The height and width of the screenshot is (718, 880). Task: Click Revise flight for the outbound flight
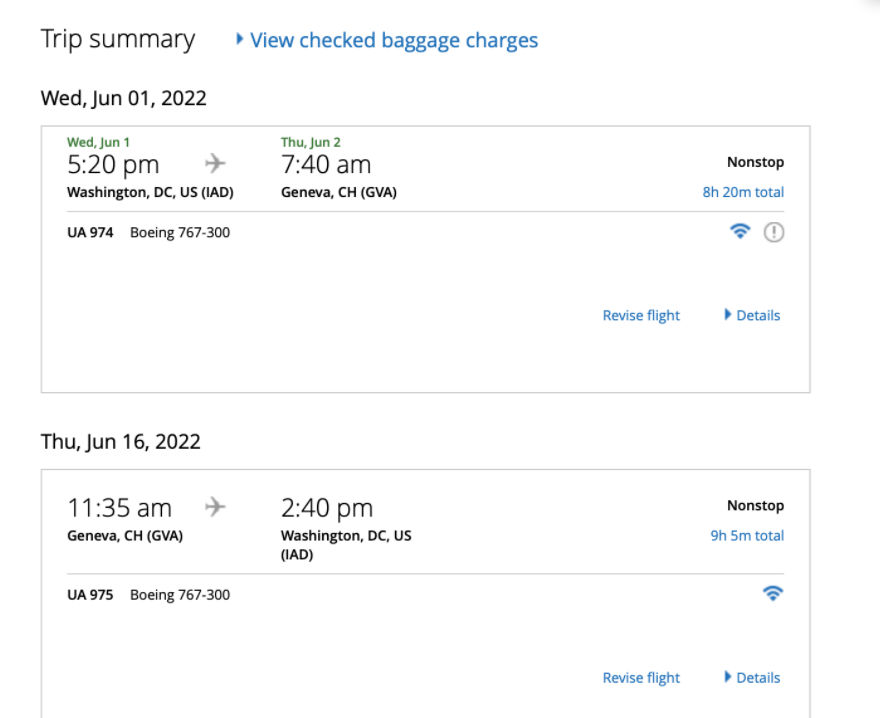(641, 315)
